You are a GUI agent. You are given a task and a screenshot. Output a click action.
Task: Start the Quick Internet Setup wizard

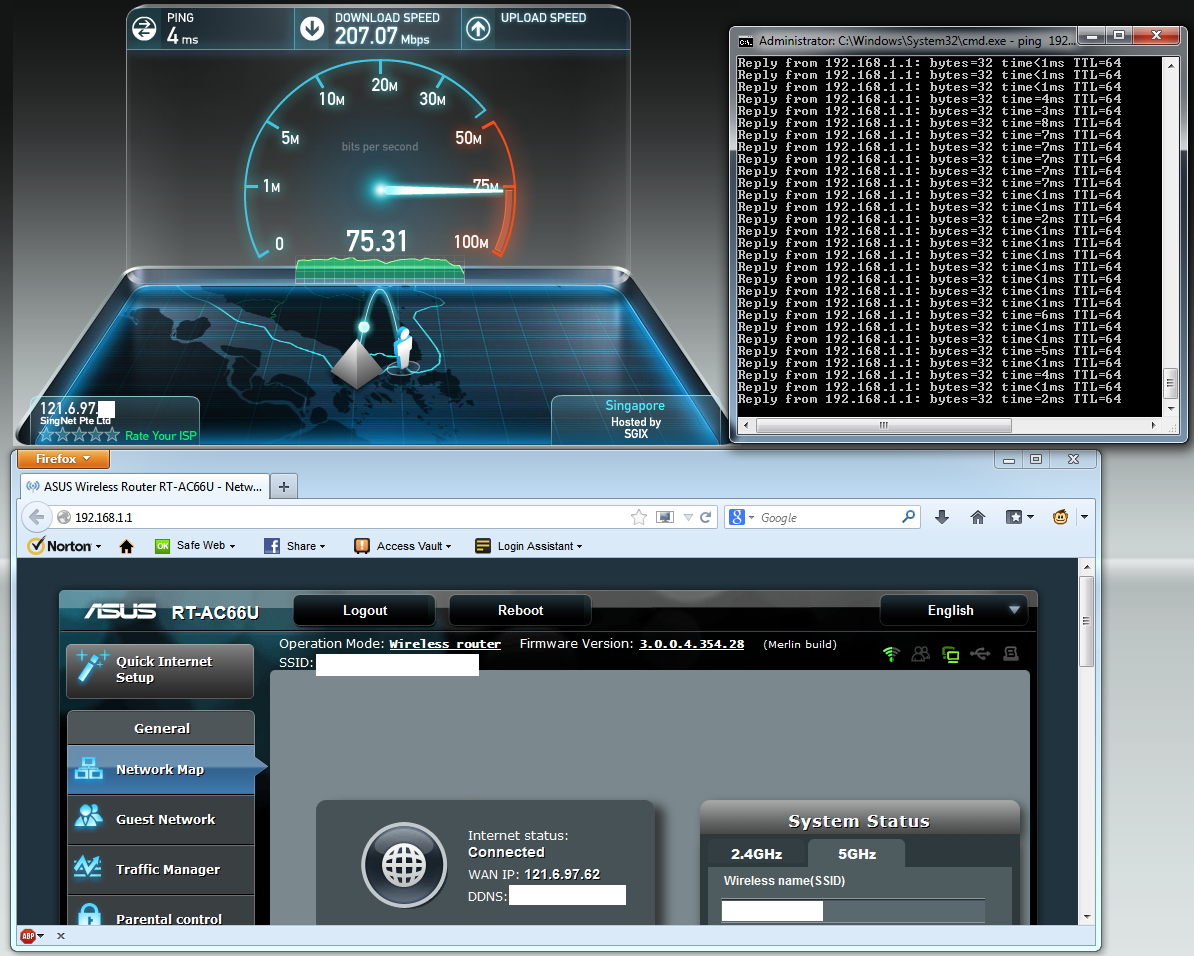[160, 671]
